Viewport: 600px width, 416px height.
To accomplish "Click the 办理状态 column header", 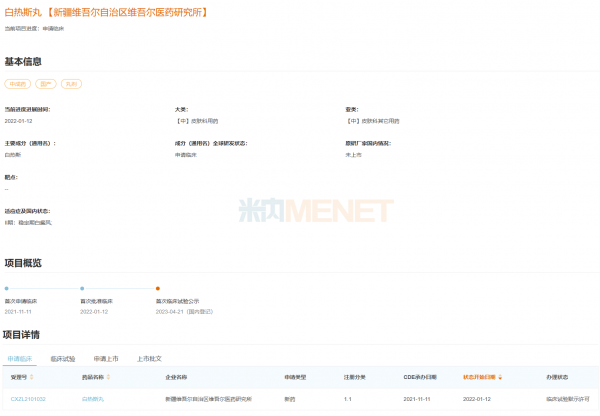I will point(557,378).
